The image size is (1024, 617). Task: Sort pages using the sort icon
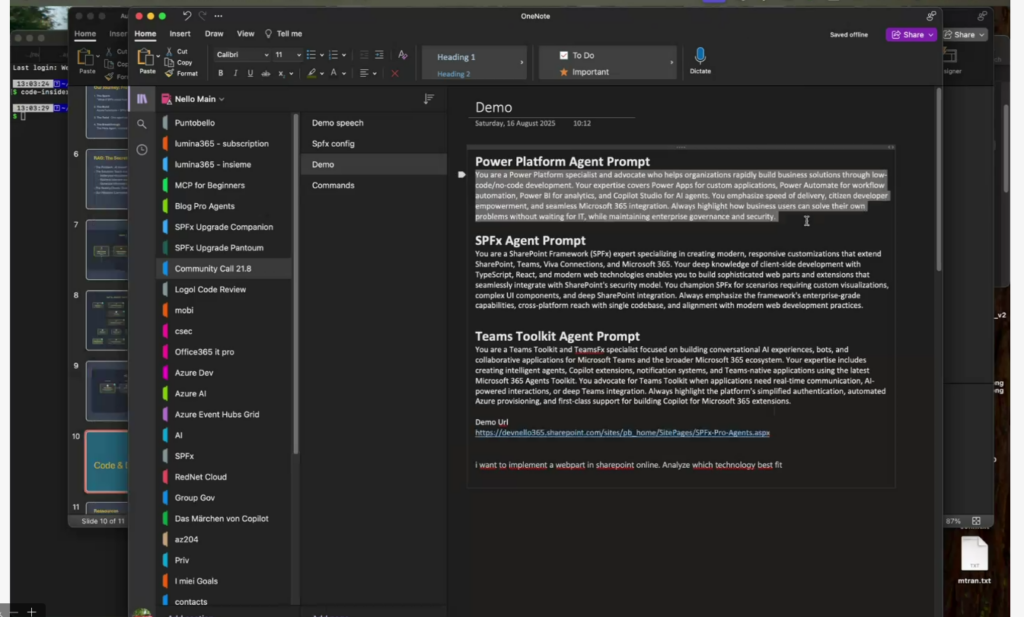pyautogui.click(x=428, y=99)
